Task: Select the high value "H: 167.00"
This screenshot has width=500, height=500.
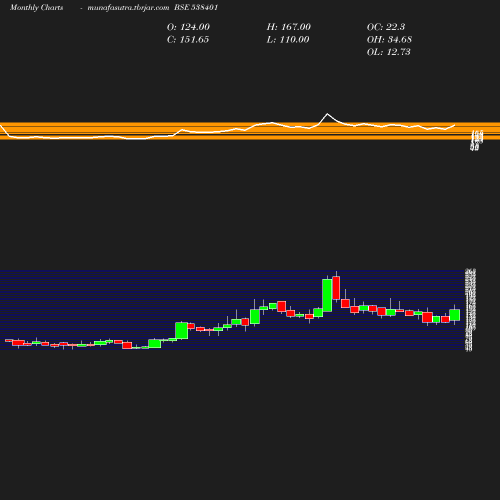Action: [289, 27]
